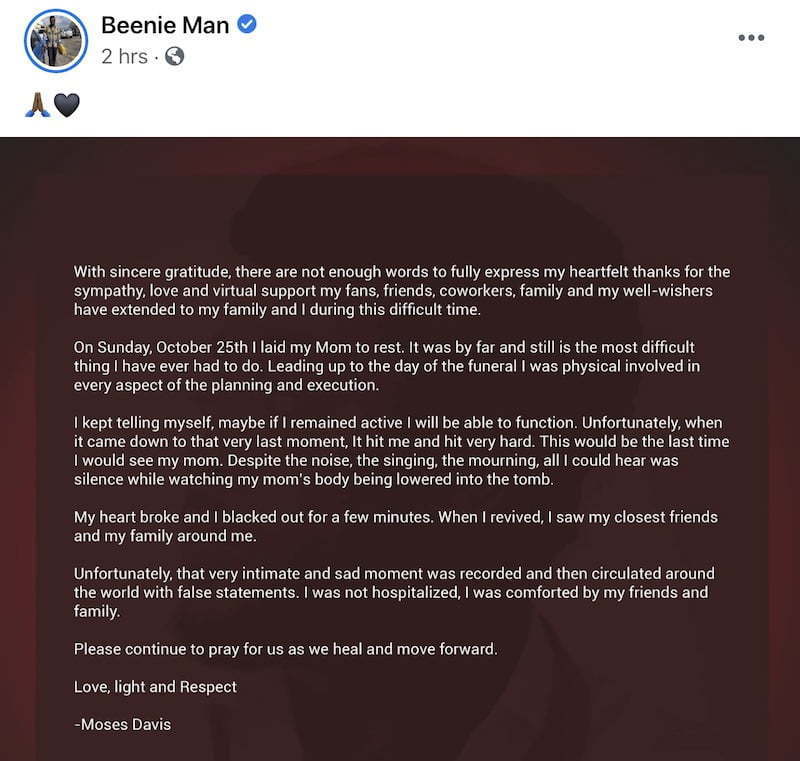Open the '2 hrs' post timestamp
Image resolution: width=800 pixels, height=761 pixels.
124,57
